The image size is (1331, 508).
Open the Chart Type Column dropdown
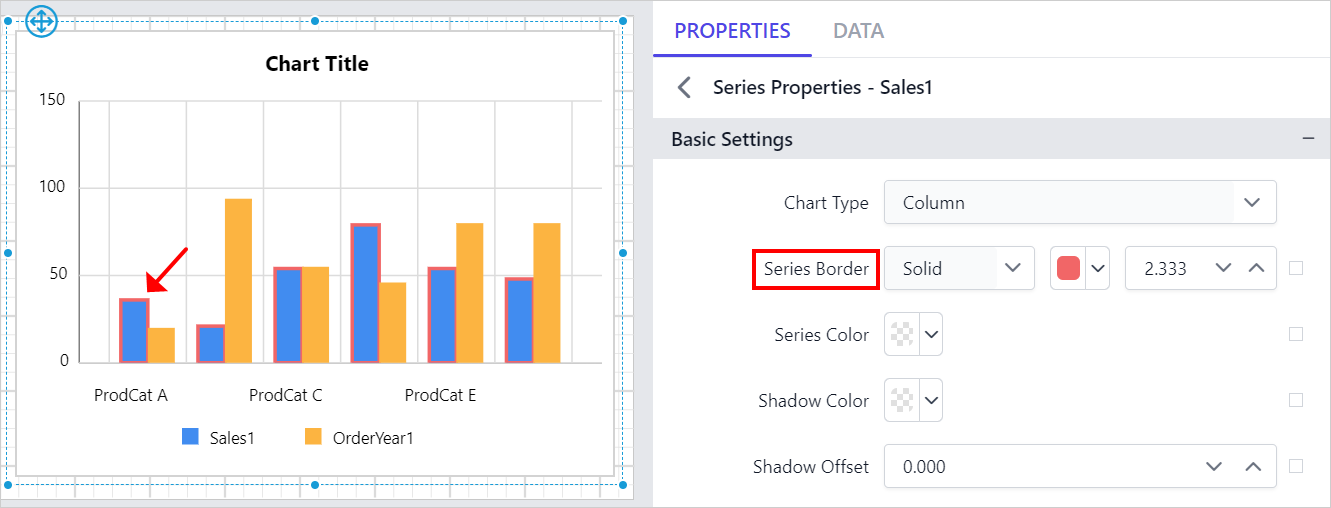click(x=1252, y=202)
